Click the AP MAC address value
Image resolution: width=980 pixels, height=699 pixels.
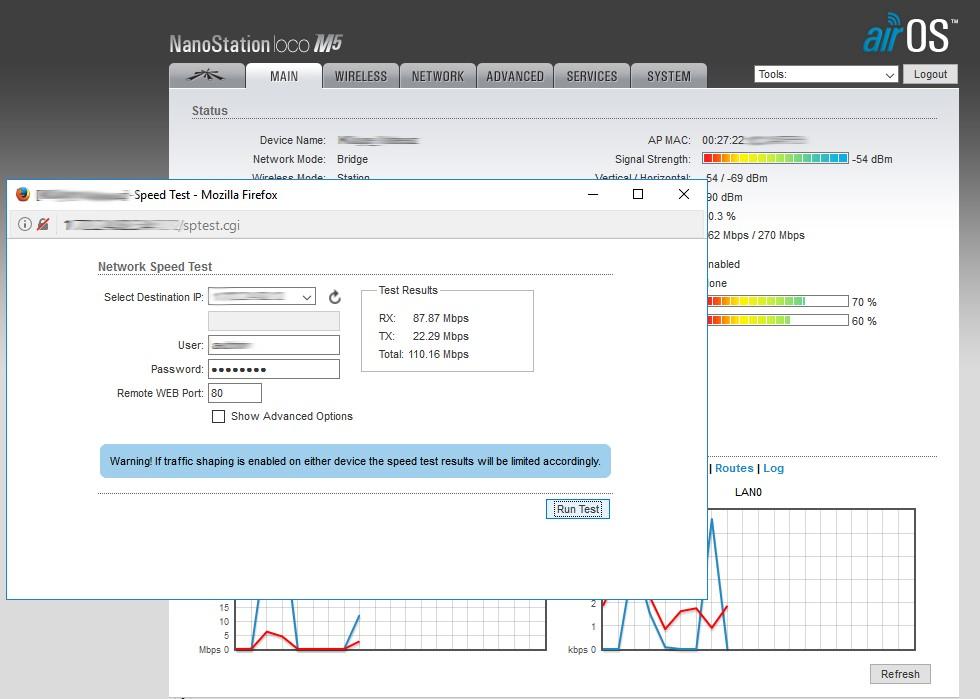click(754, 140)
